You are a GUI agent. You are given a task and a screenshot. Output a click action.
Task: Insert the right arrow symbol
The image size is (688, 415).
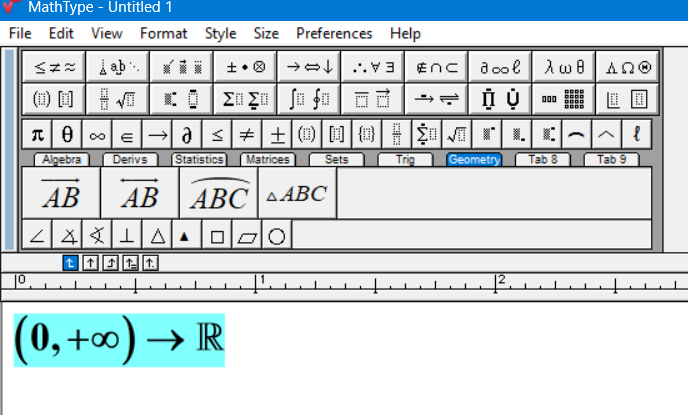(157, 134)
